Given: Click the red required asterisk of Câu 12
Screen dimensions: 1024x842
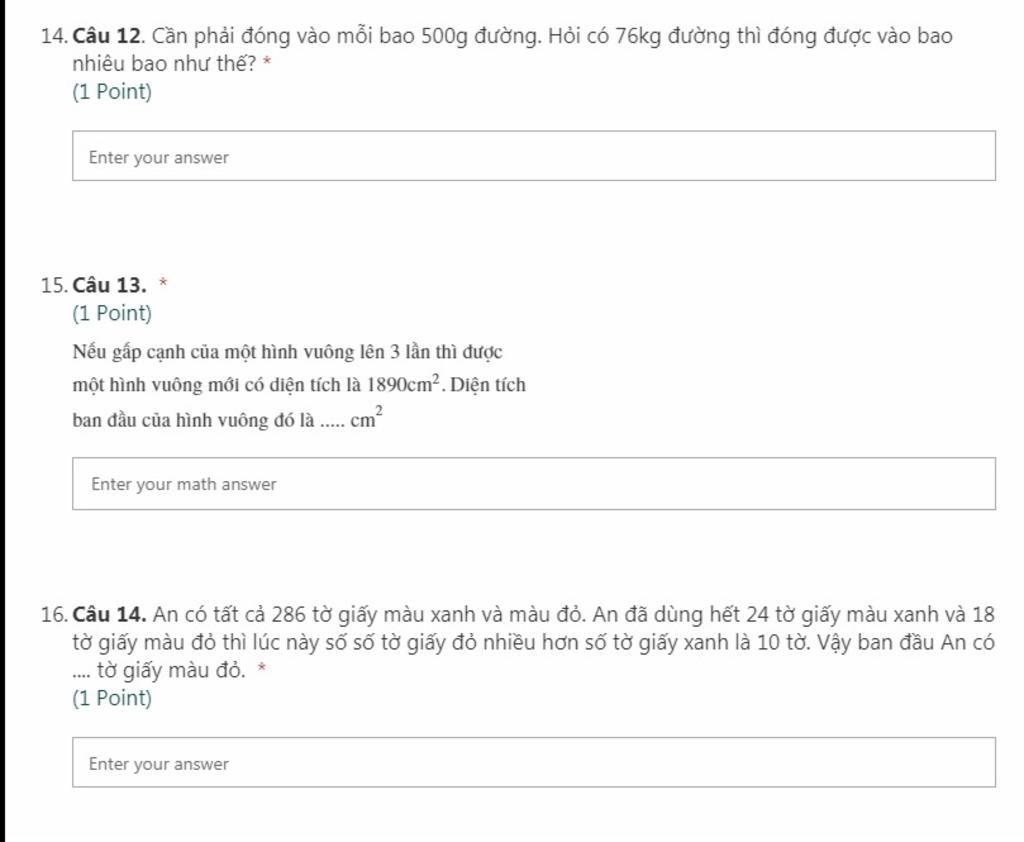Looking at the screenshot, I should 266,62.
